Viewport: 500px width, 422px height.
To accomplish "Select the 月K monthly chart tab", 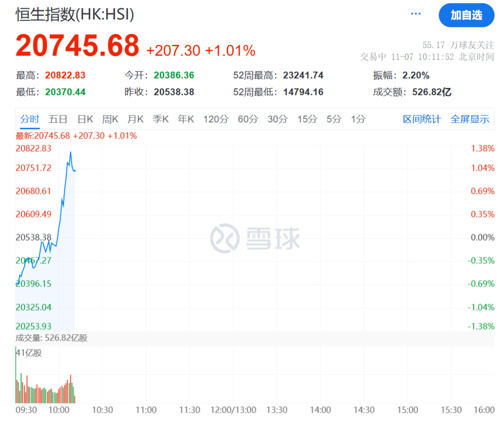I will (135, 119).
